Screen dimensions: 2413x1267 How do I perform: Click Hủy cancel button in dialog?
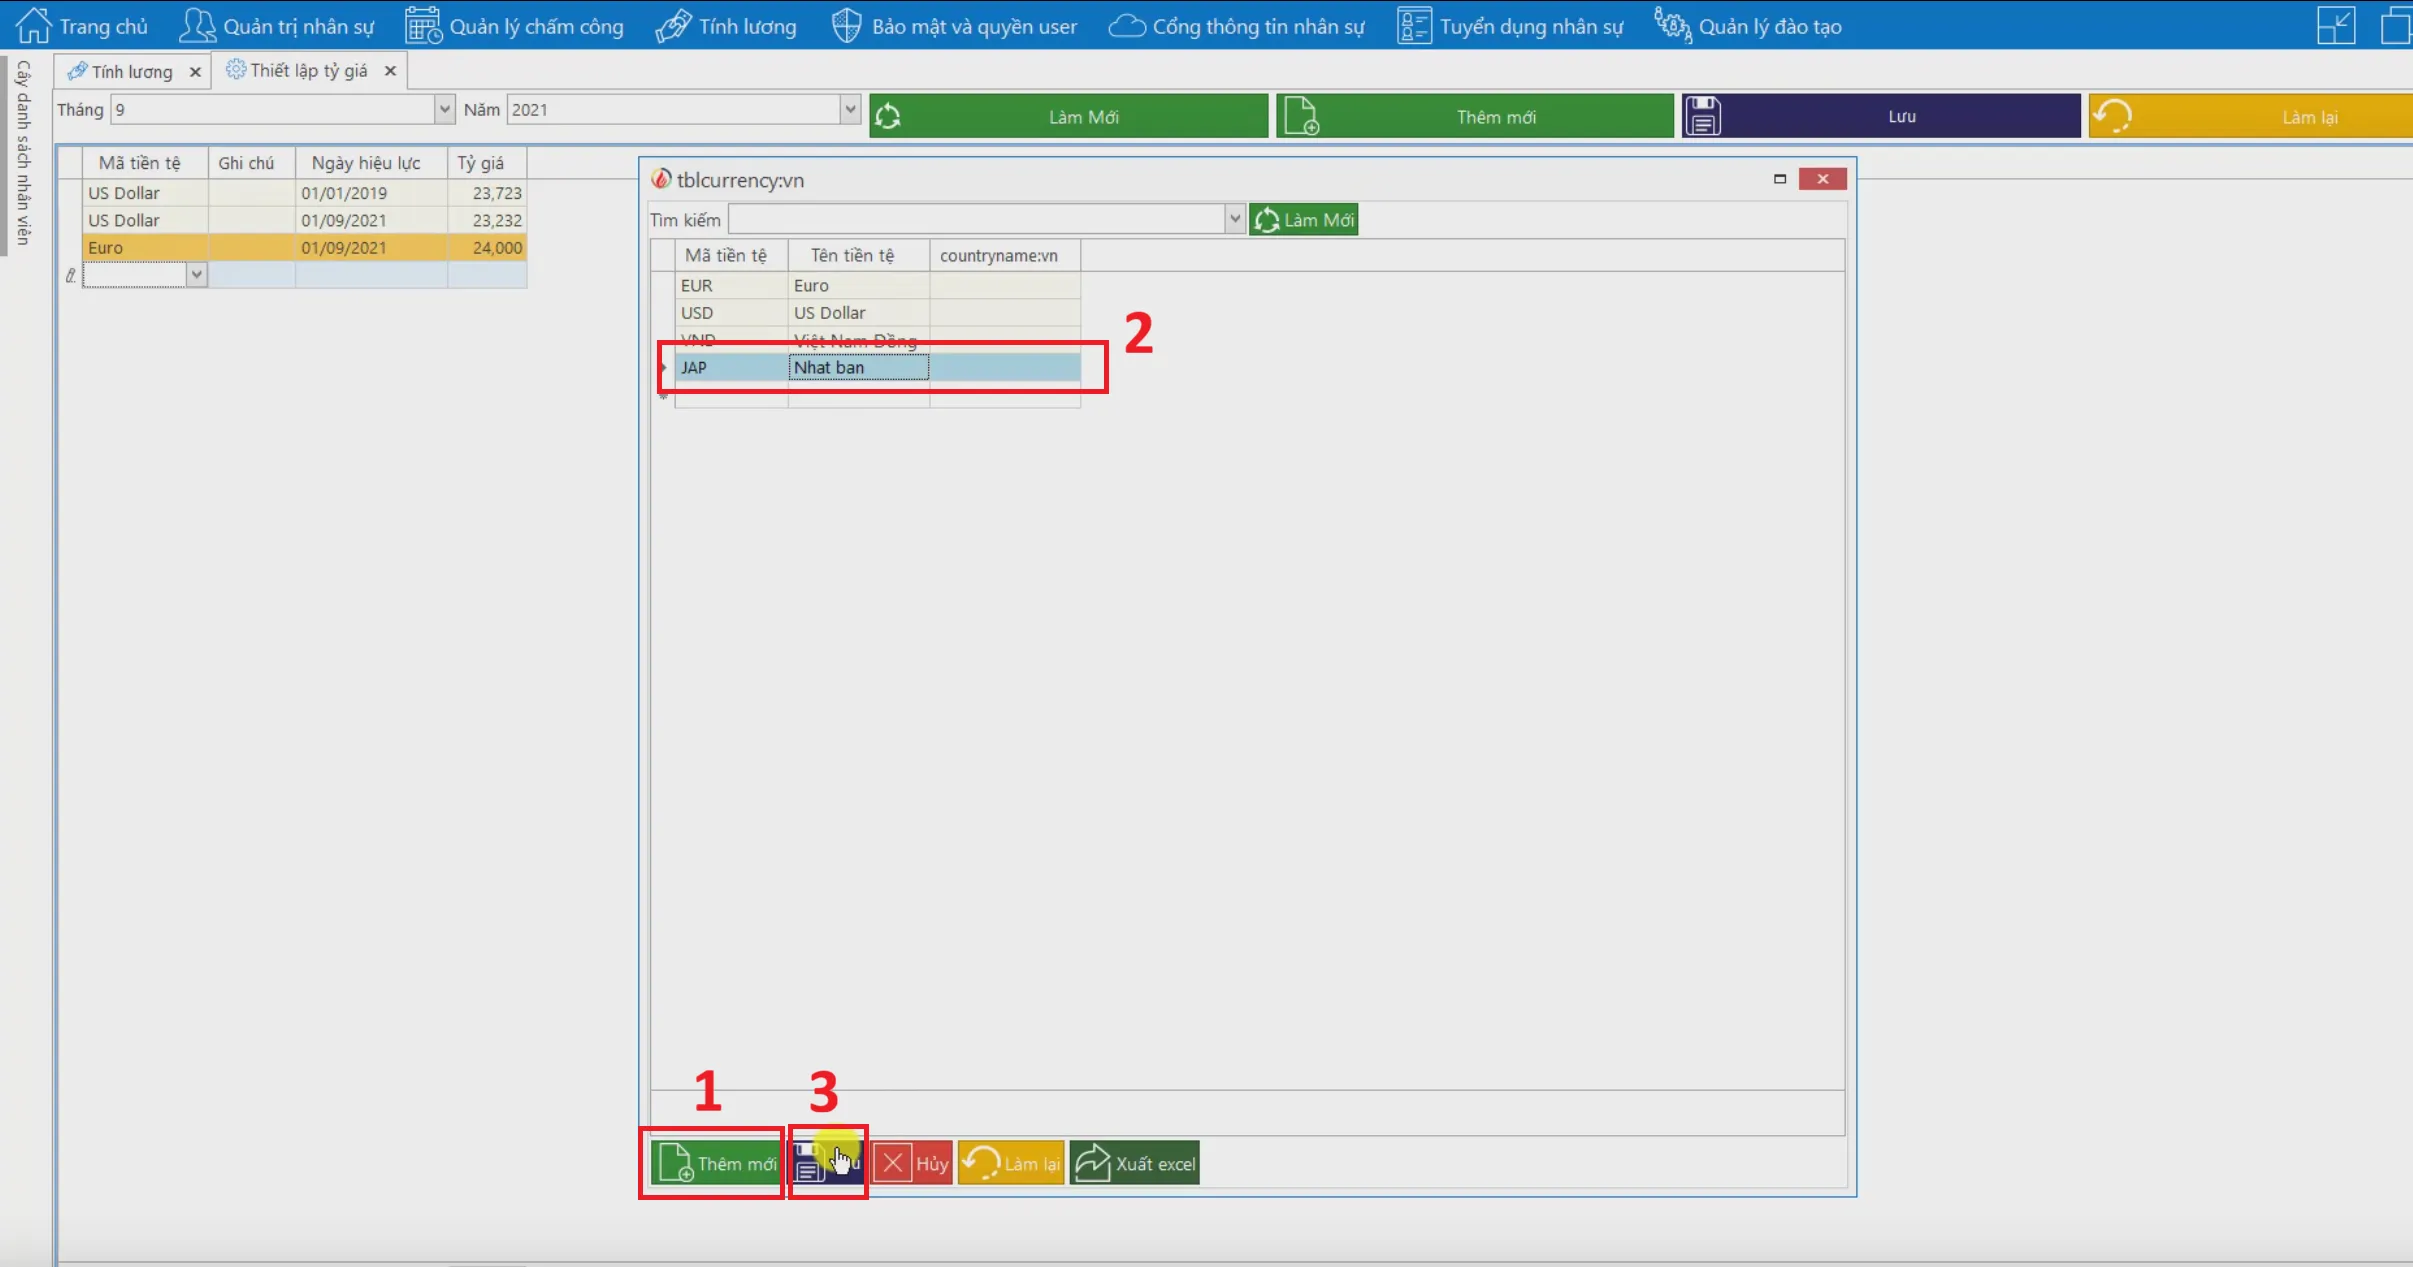point(912,1163)
